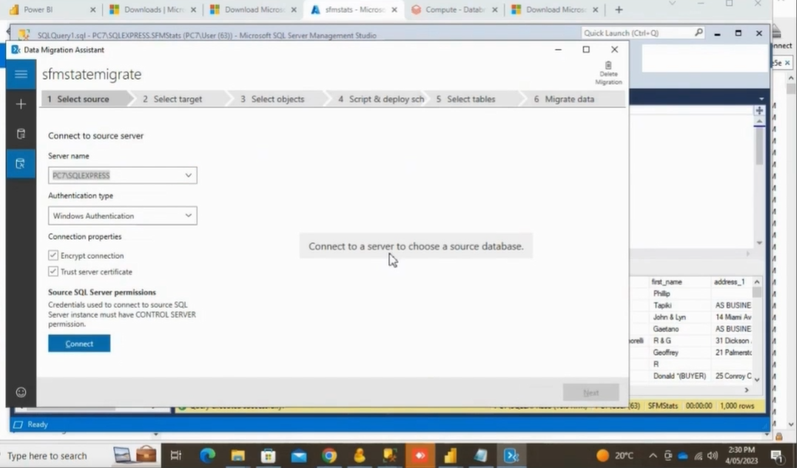Click the Next button

tap(591, 392)
